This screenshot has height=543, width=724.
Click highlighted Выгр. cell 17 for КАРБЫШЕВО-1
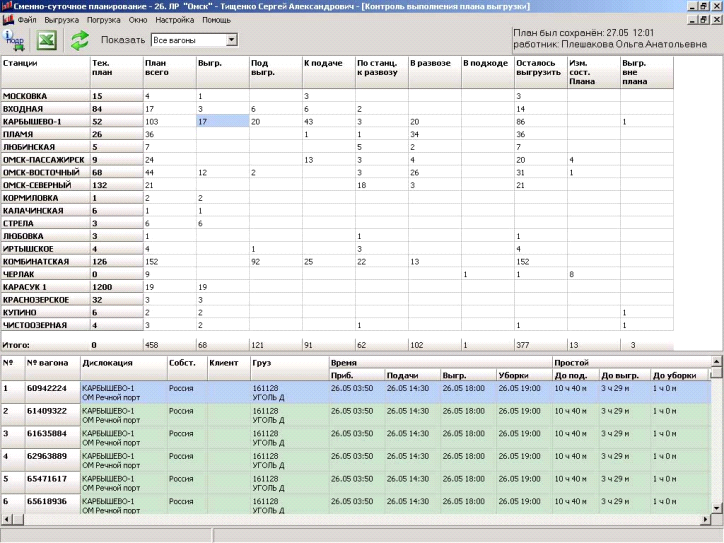(223, 121)
